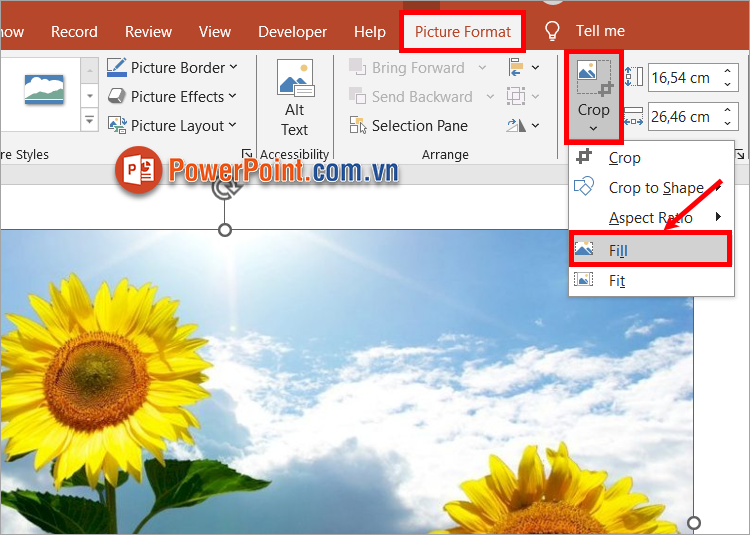The height and width of the screenshot is (535, 750).
Task: Click the bottom-right corner sizing handle
Action: pyautogui.click(x=694, y=523)
